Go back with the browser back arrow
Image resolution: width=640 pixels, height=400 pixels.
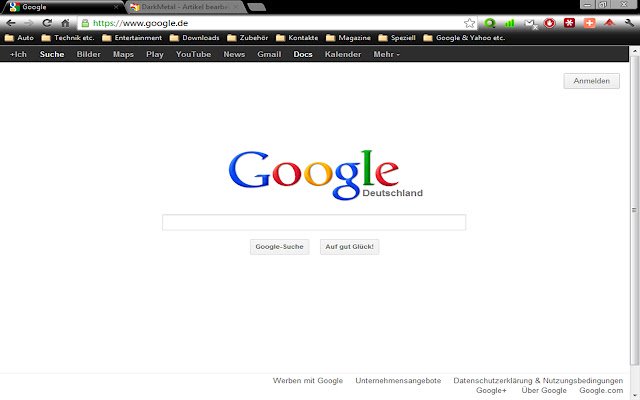[x=11, y=23]
